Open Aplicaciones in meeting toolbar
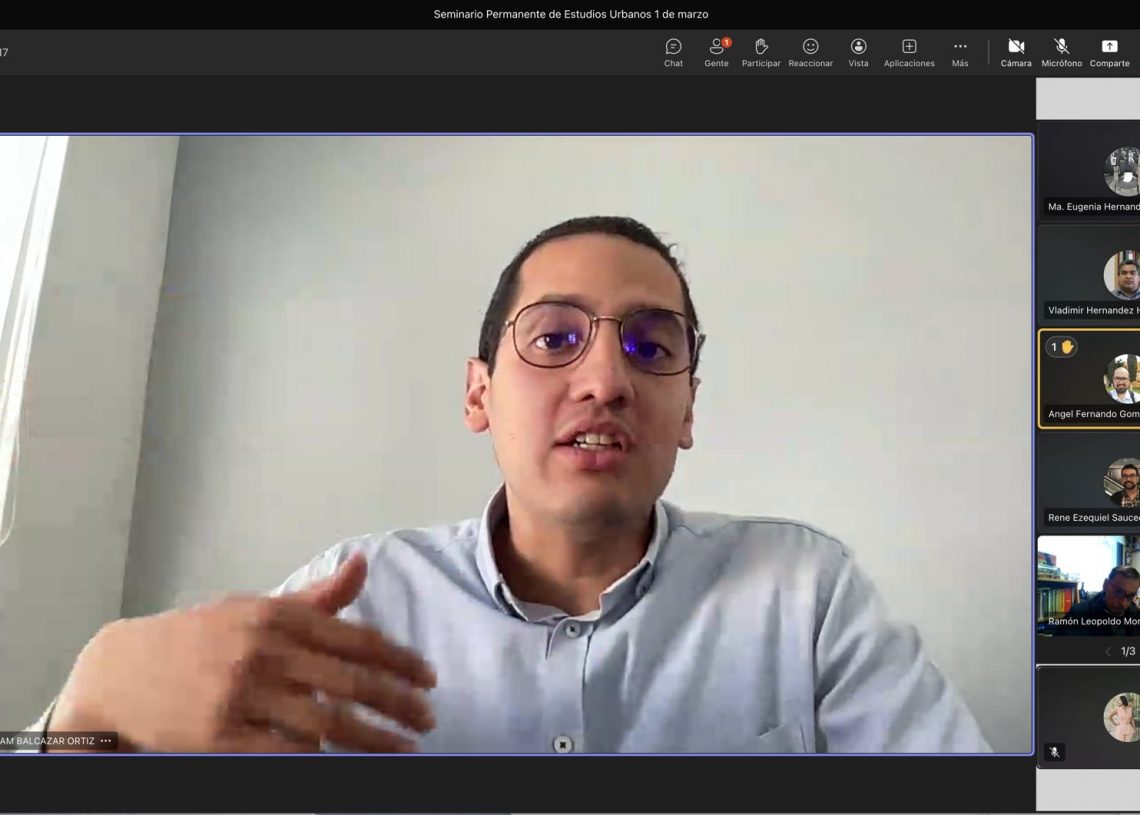Screen dimensions: 1140x815 coord(909,52)
